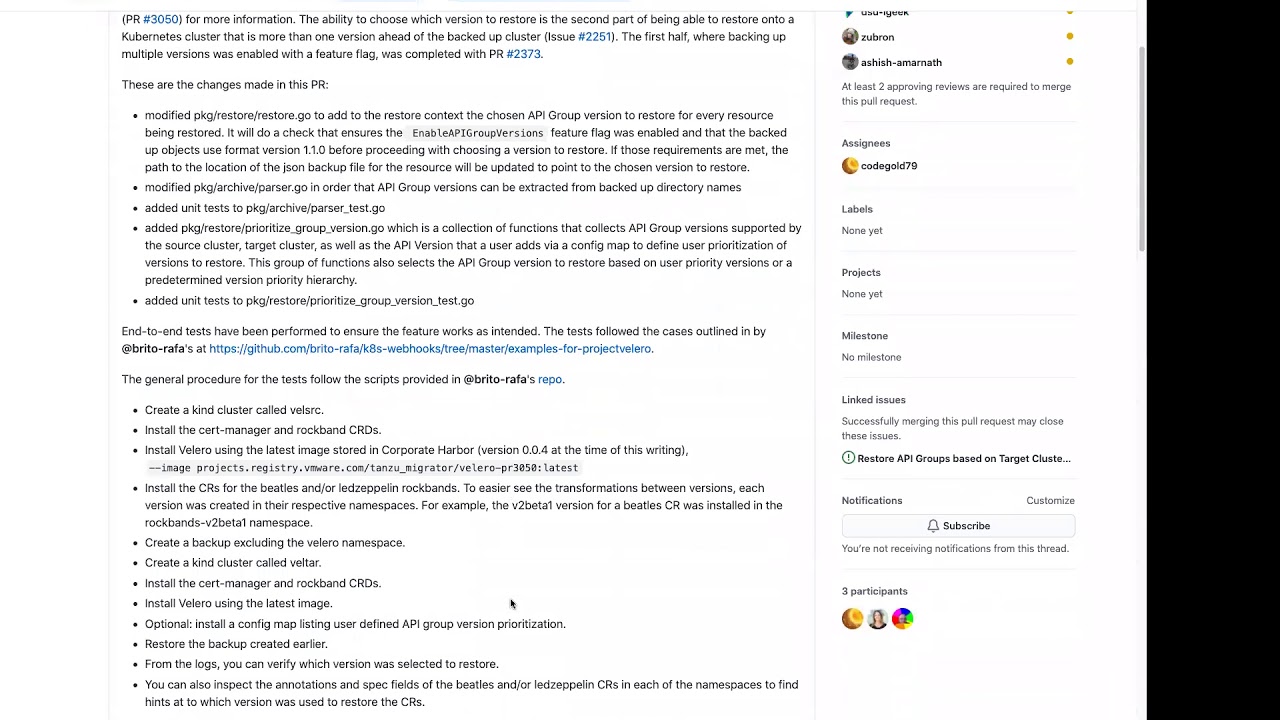Open the PR #3050 link
The image size is (1280, 720).
coord(161,19)
